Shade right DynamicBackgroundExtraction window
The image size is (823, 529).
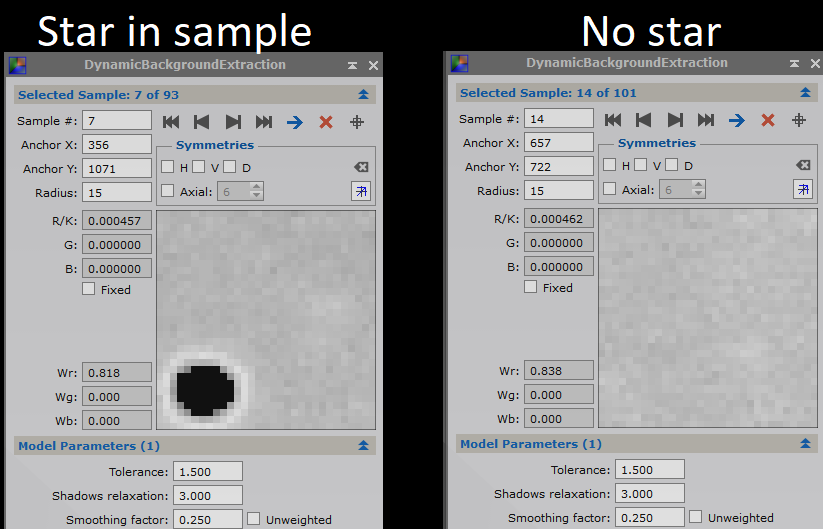794,64
